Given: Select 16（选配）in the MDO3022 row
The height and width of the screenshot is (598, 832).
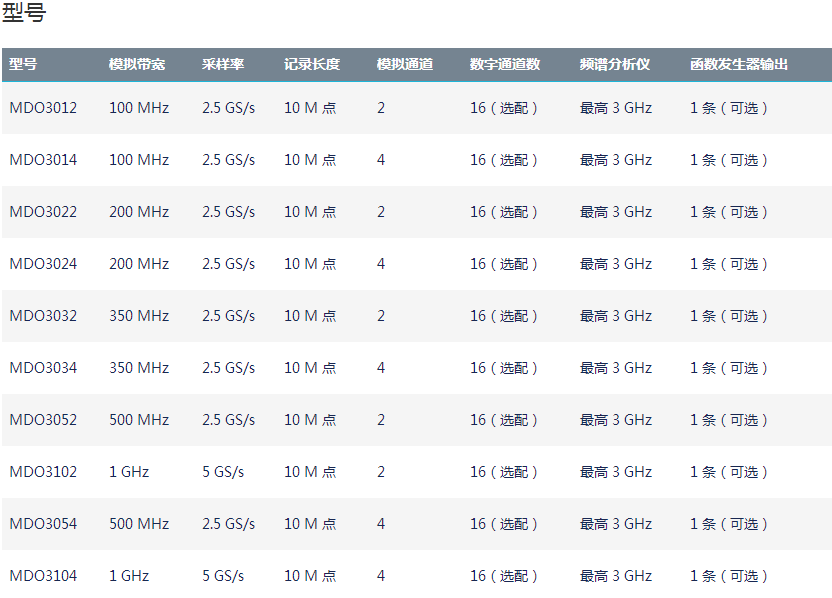Looking at the screenshot, I should click(504, 212).
